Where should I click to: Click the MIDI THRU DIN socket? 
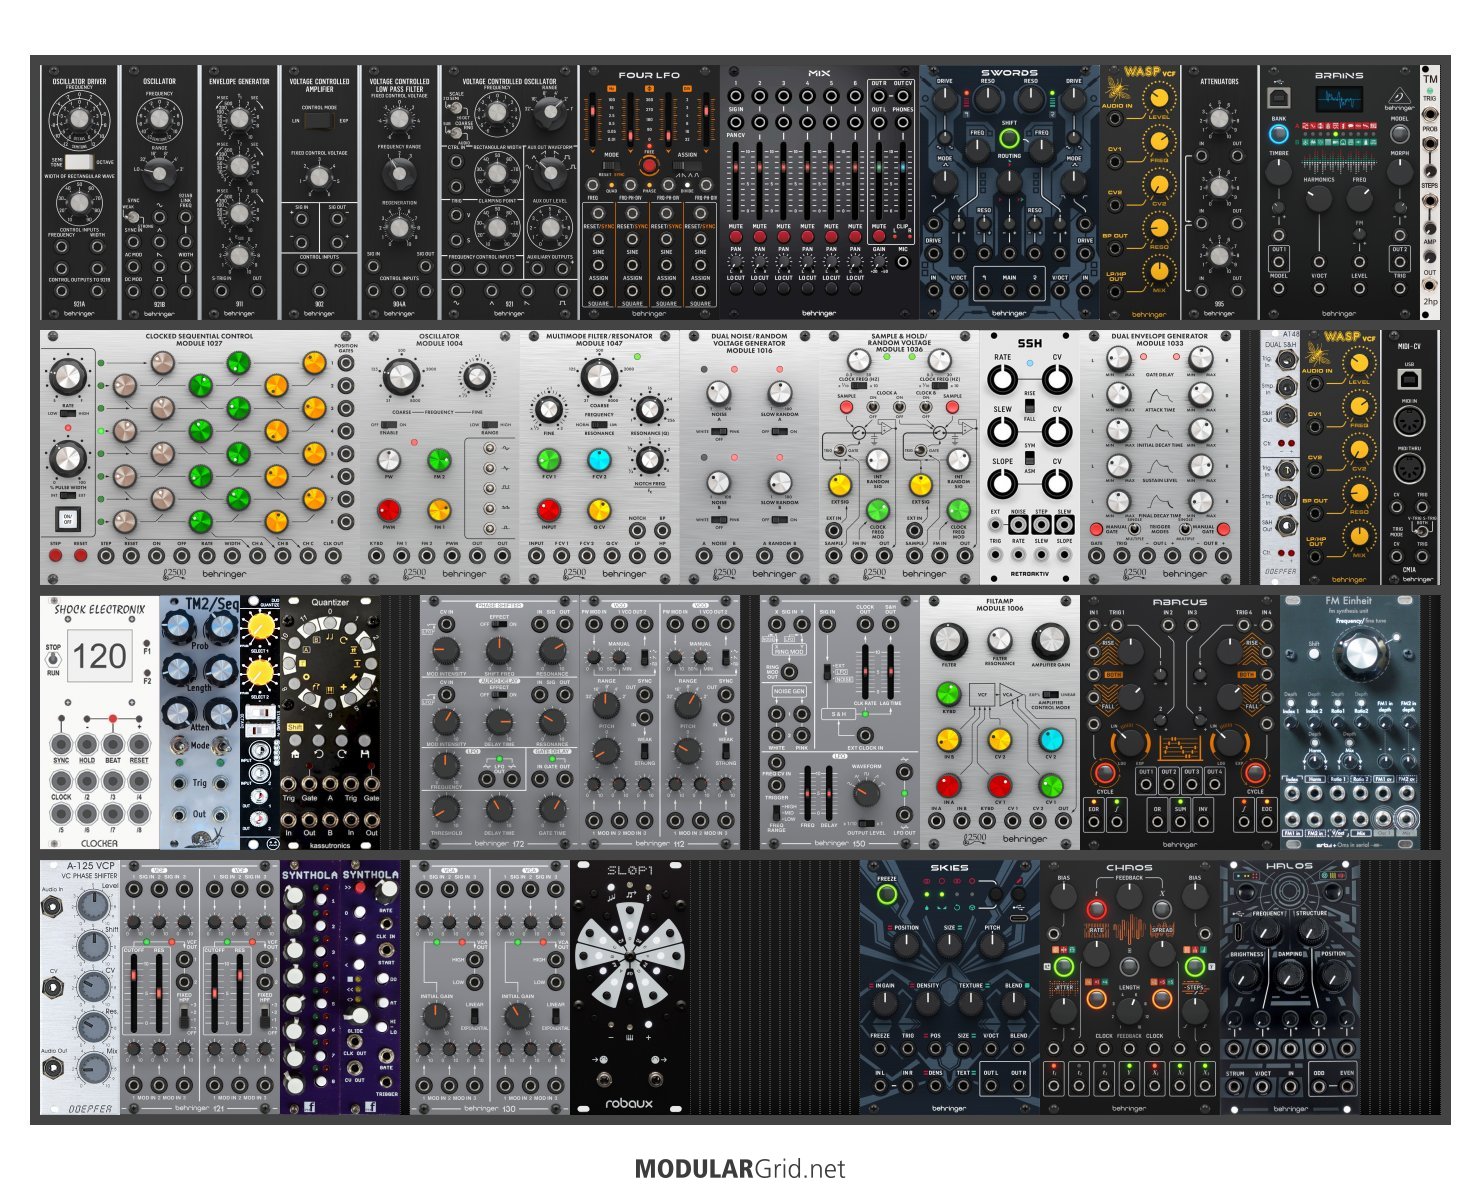click(x=1409, y=467)
